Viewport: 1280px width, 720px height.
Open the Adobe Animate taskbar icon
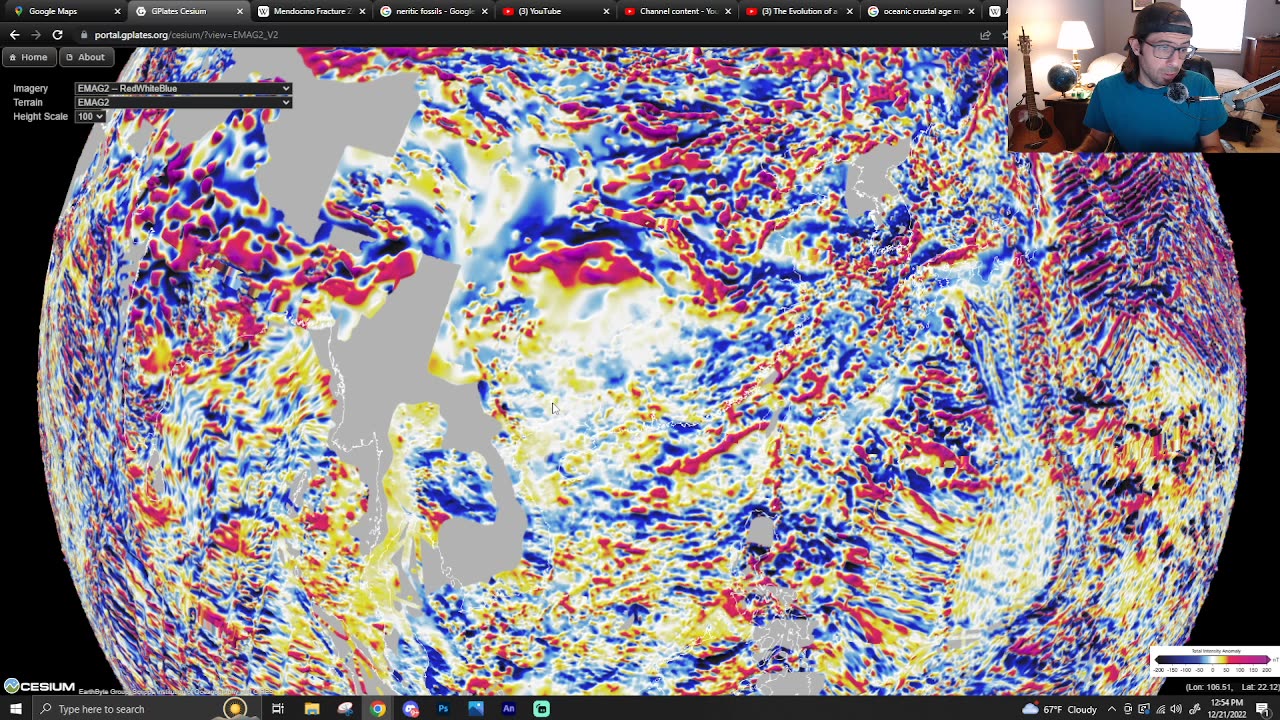508,709
